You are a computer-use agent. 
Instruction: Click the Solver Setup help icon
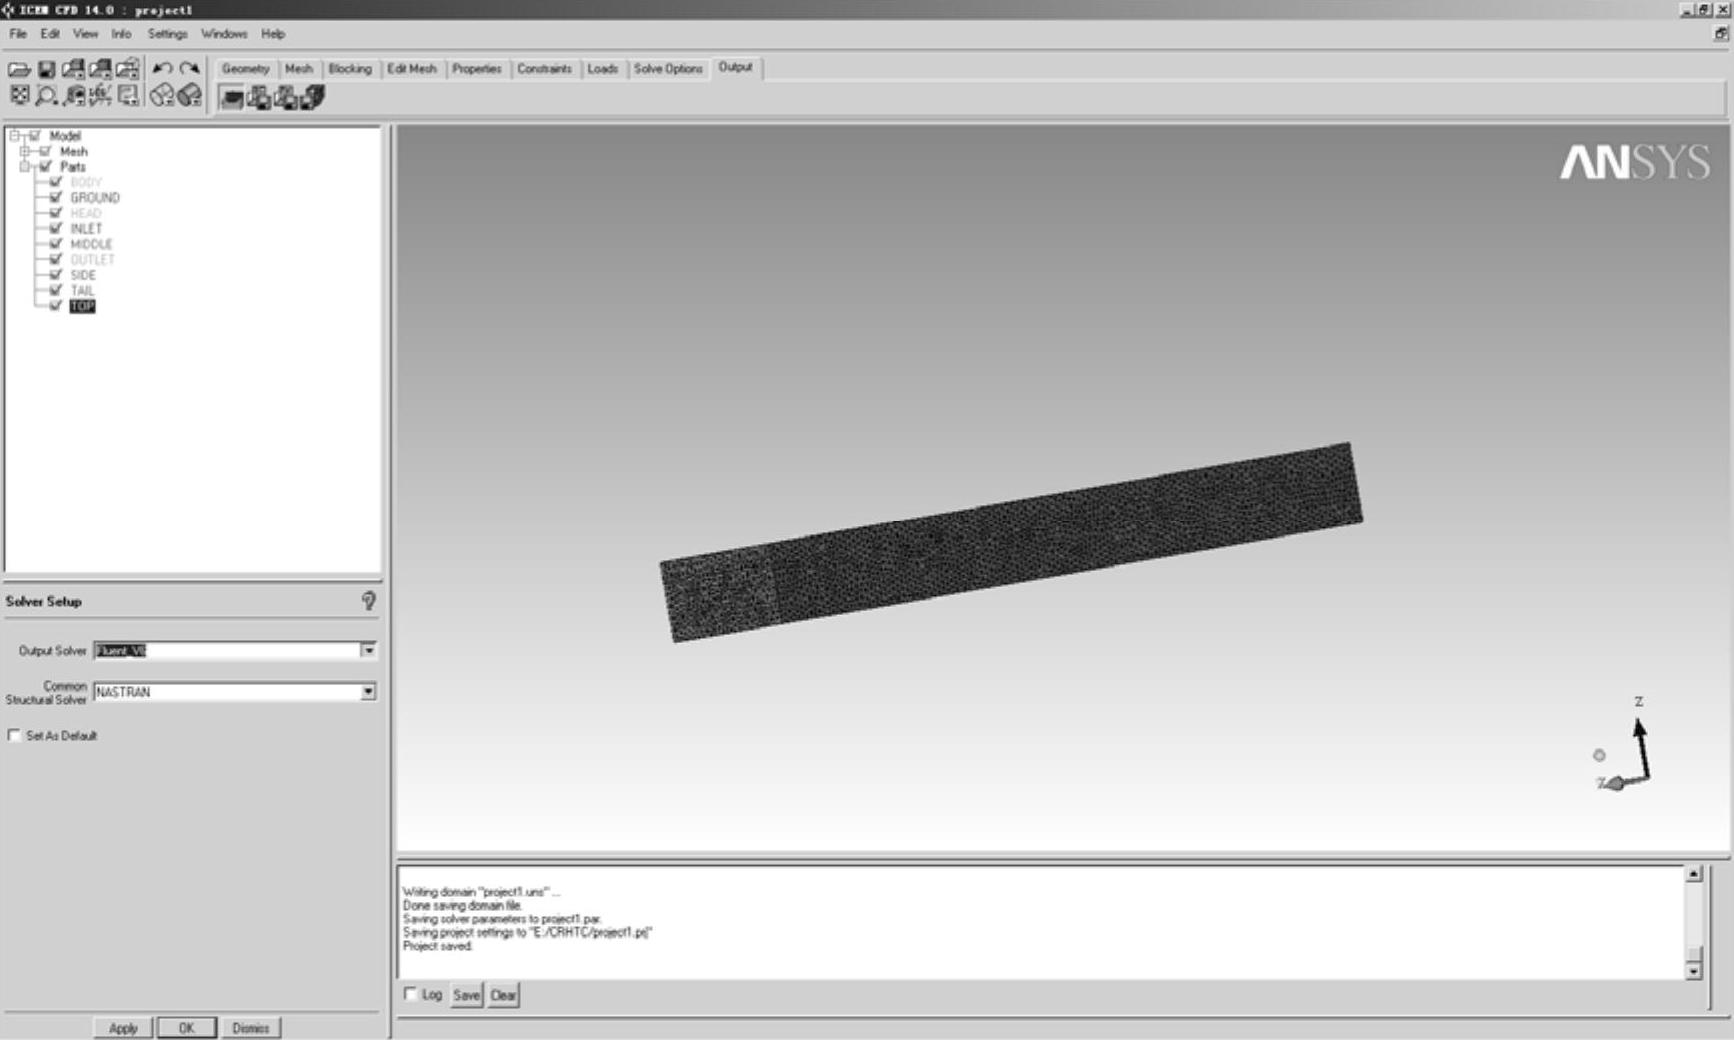(x=369, y=601)
